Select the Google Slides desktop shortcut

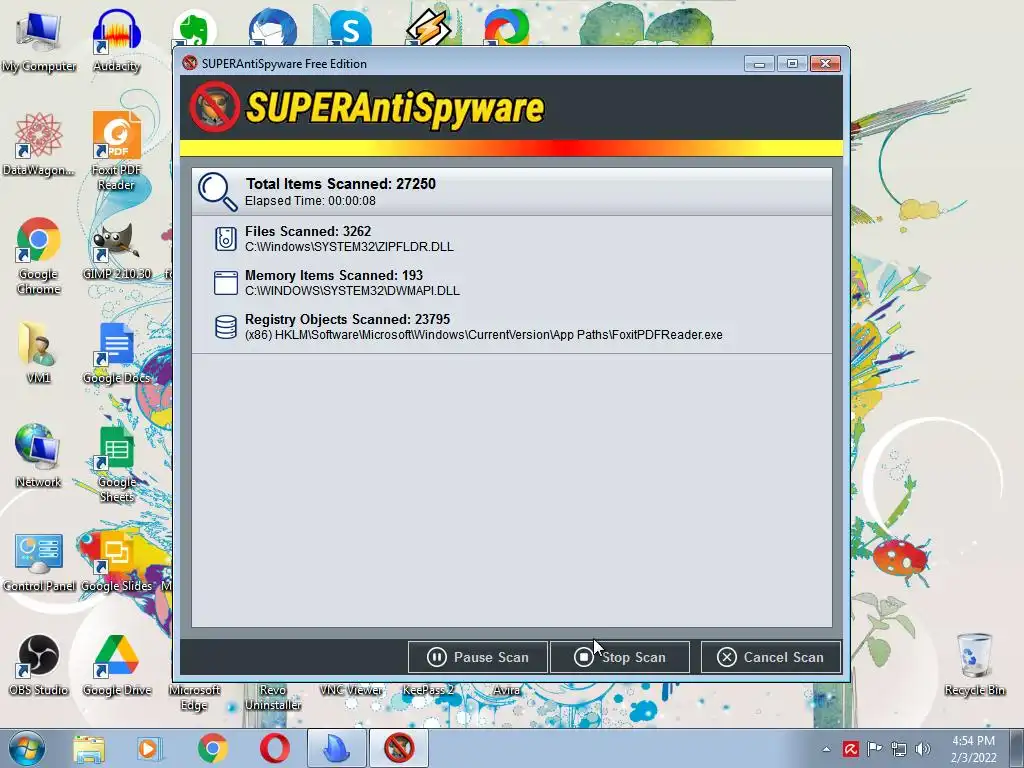116,562
